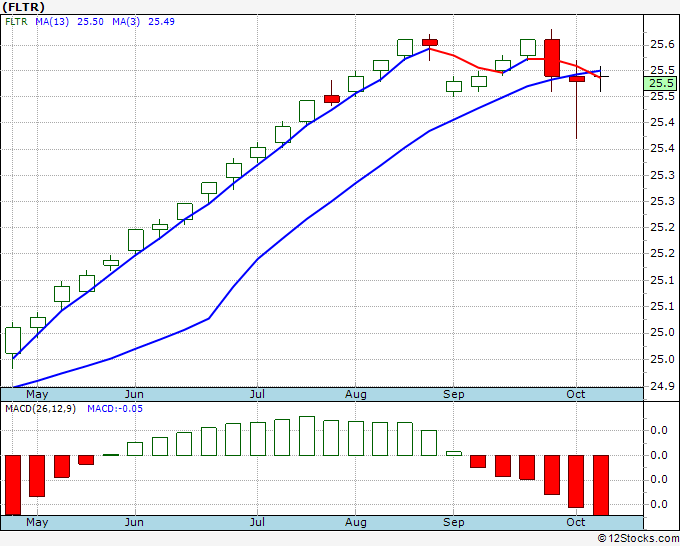680x546 pixels.
Task: Click the MA(3) indicator label
Action: click(x=126, y=22)
